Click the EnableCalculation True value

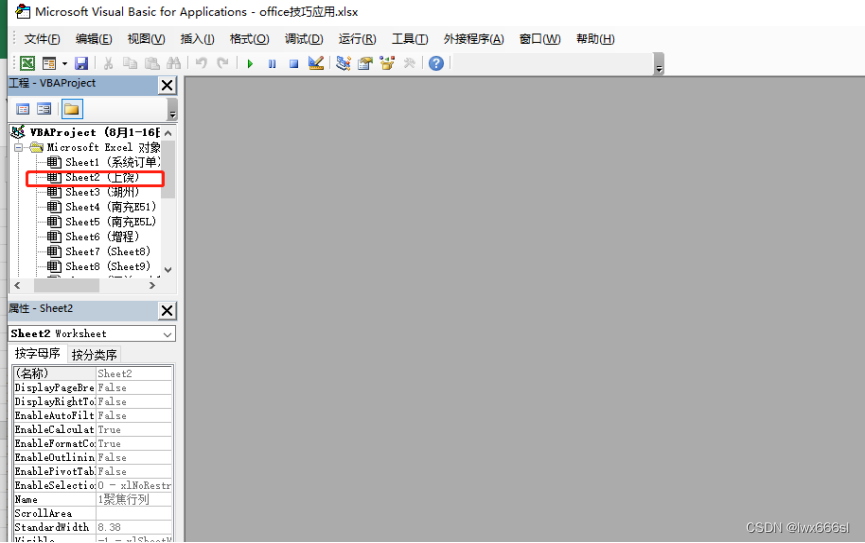(x=134, y=429)
